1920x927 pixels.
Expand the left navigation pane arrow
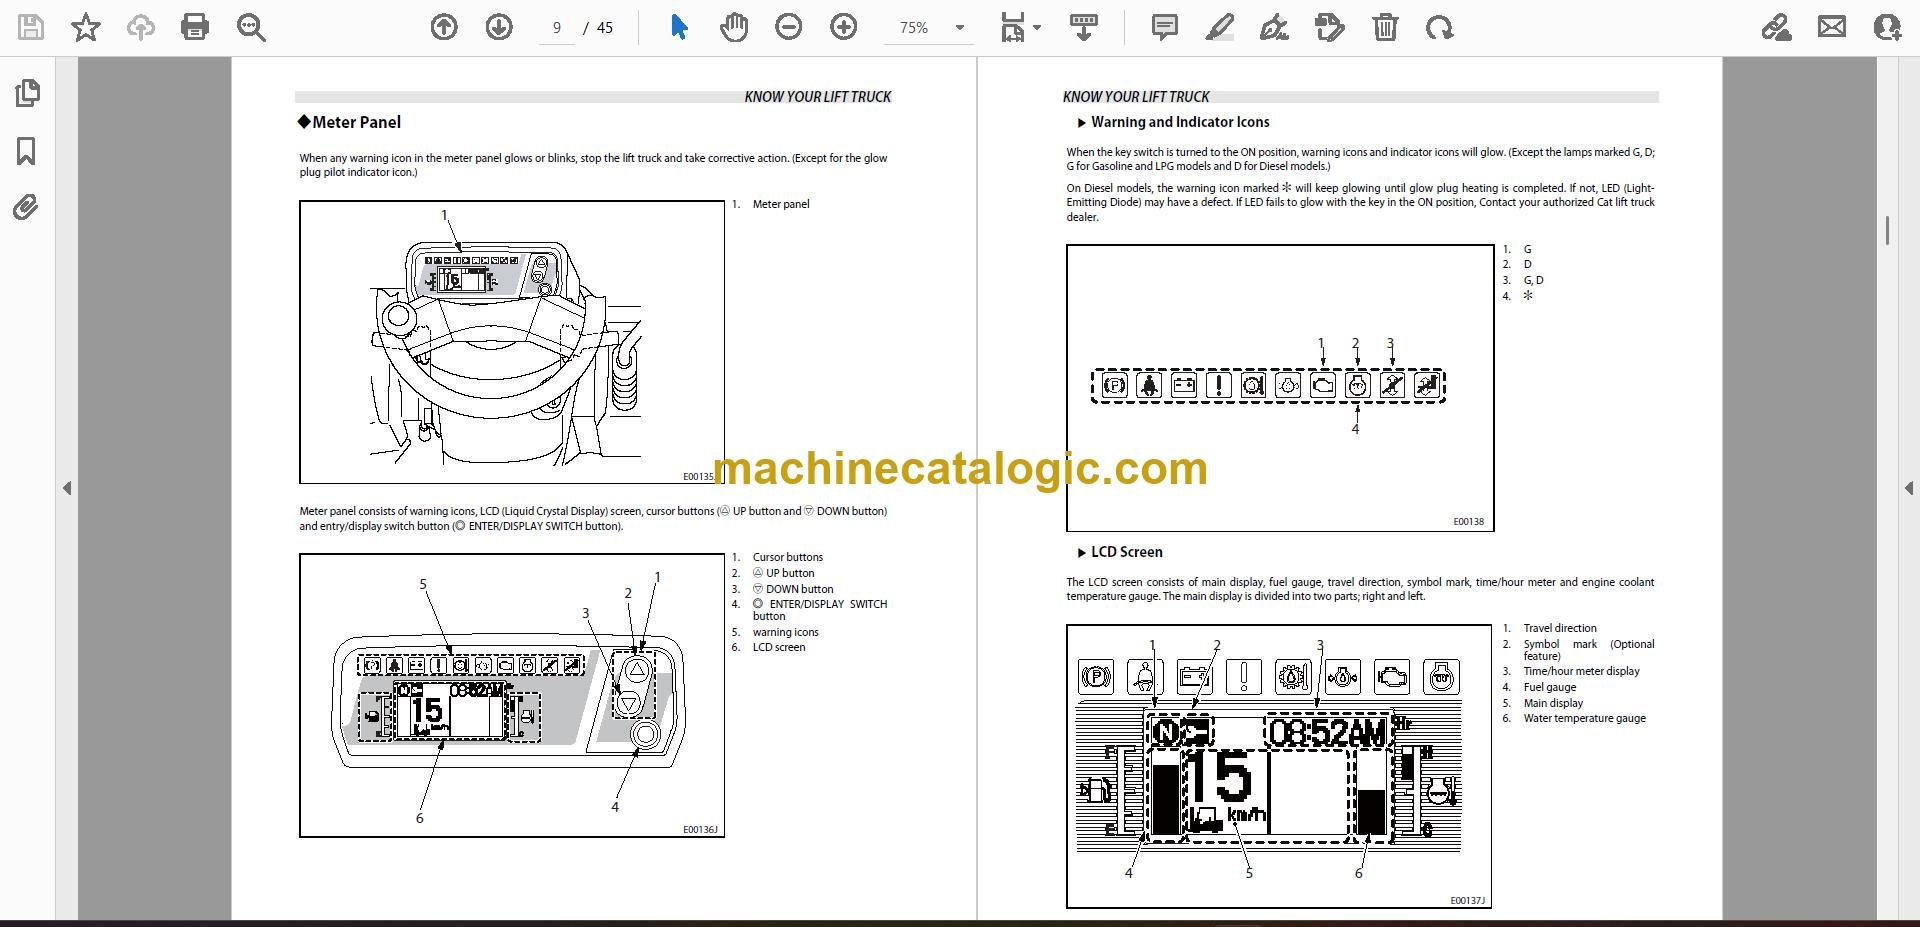coord(67,488)
